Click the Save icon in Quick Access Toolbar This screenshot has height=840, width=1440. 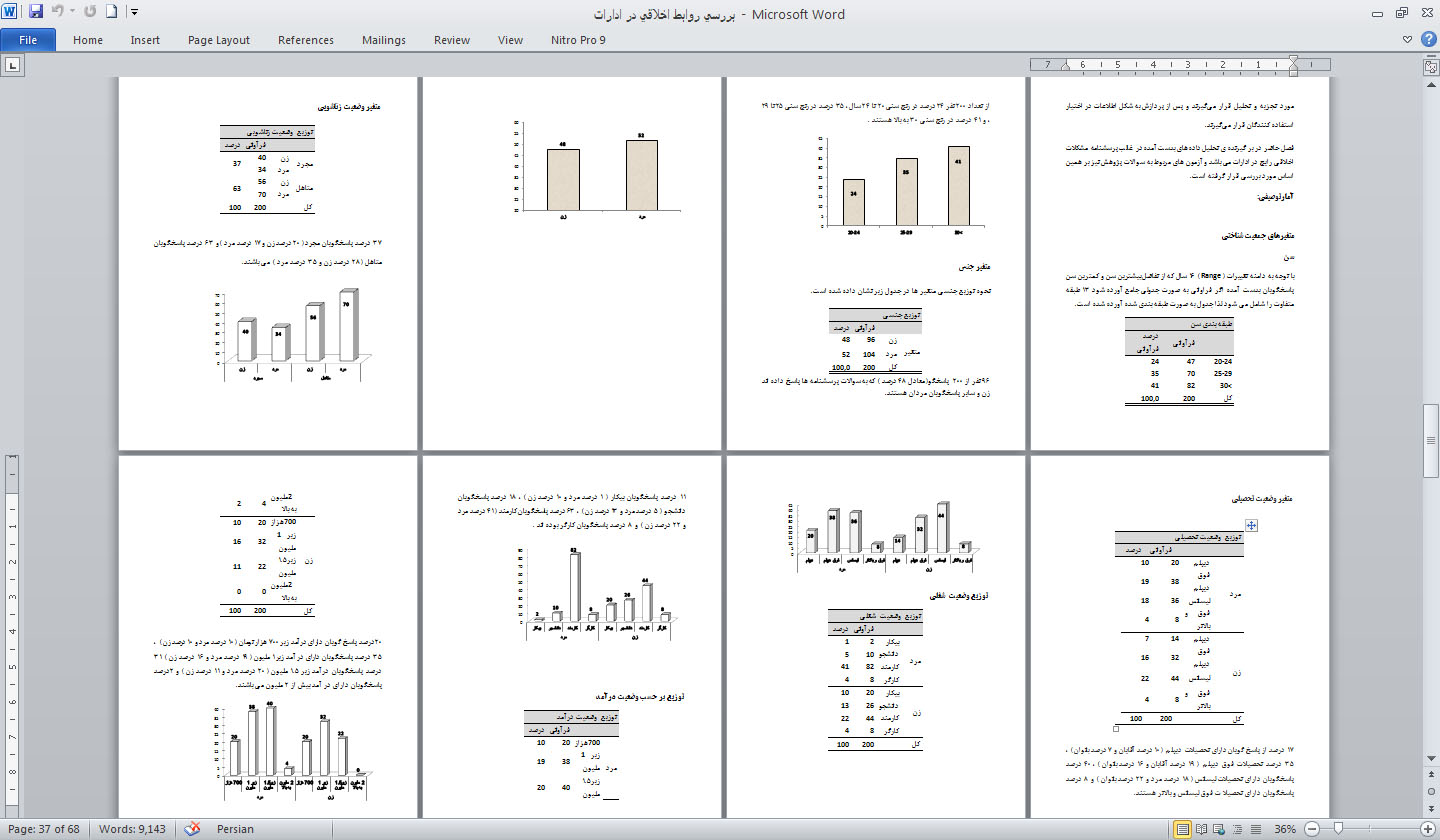pos(36,13)
